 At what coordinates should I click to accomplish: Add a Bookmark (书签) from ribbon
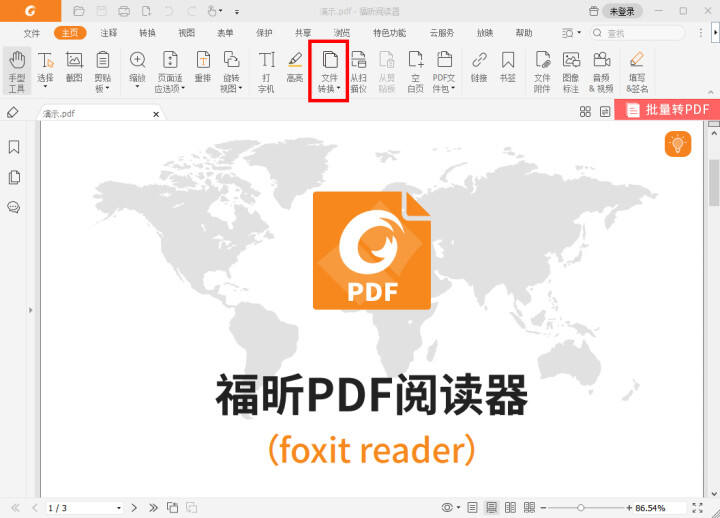(x=507, y=67)
